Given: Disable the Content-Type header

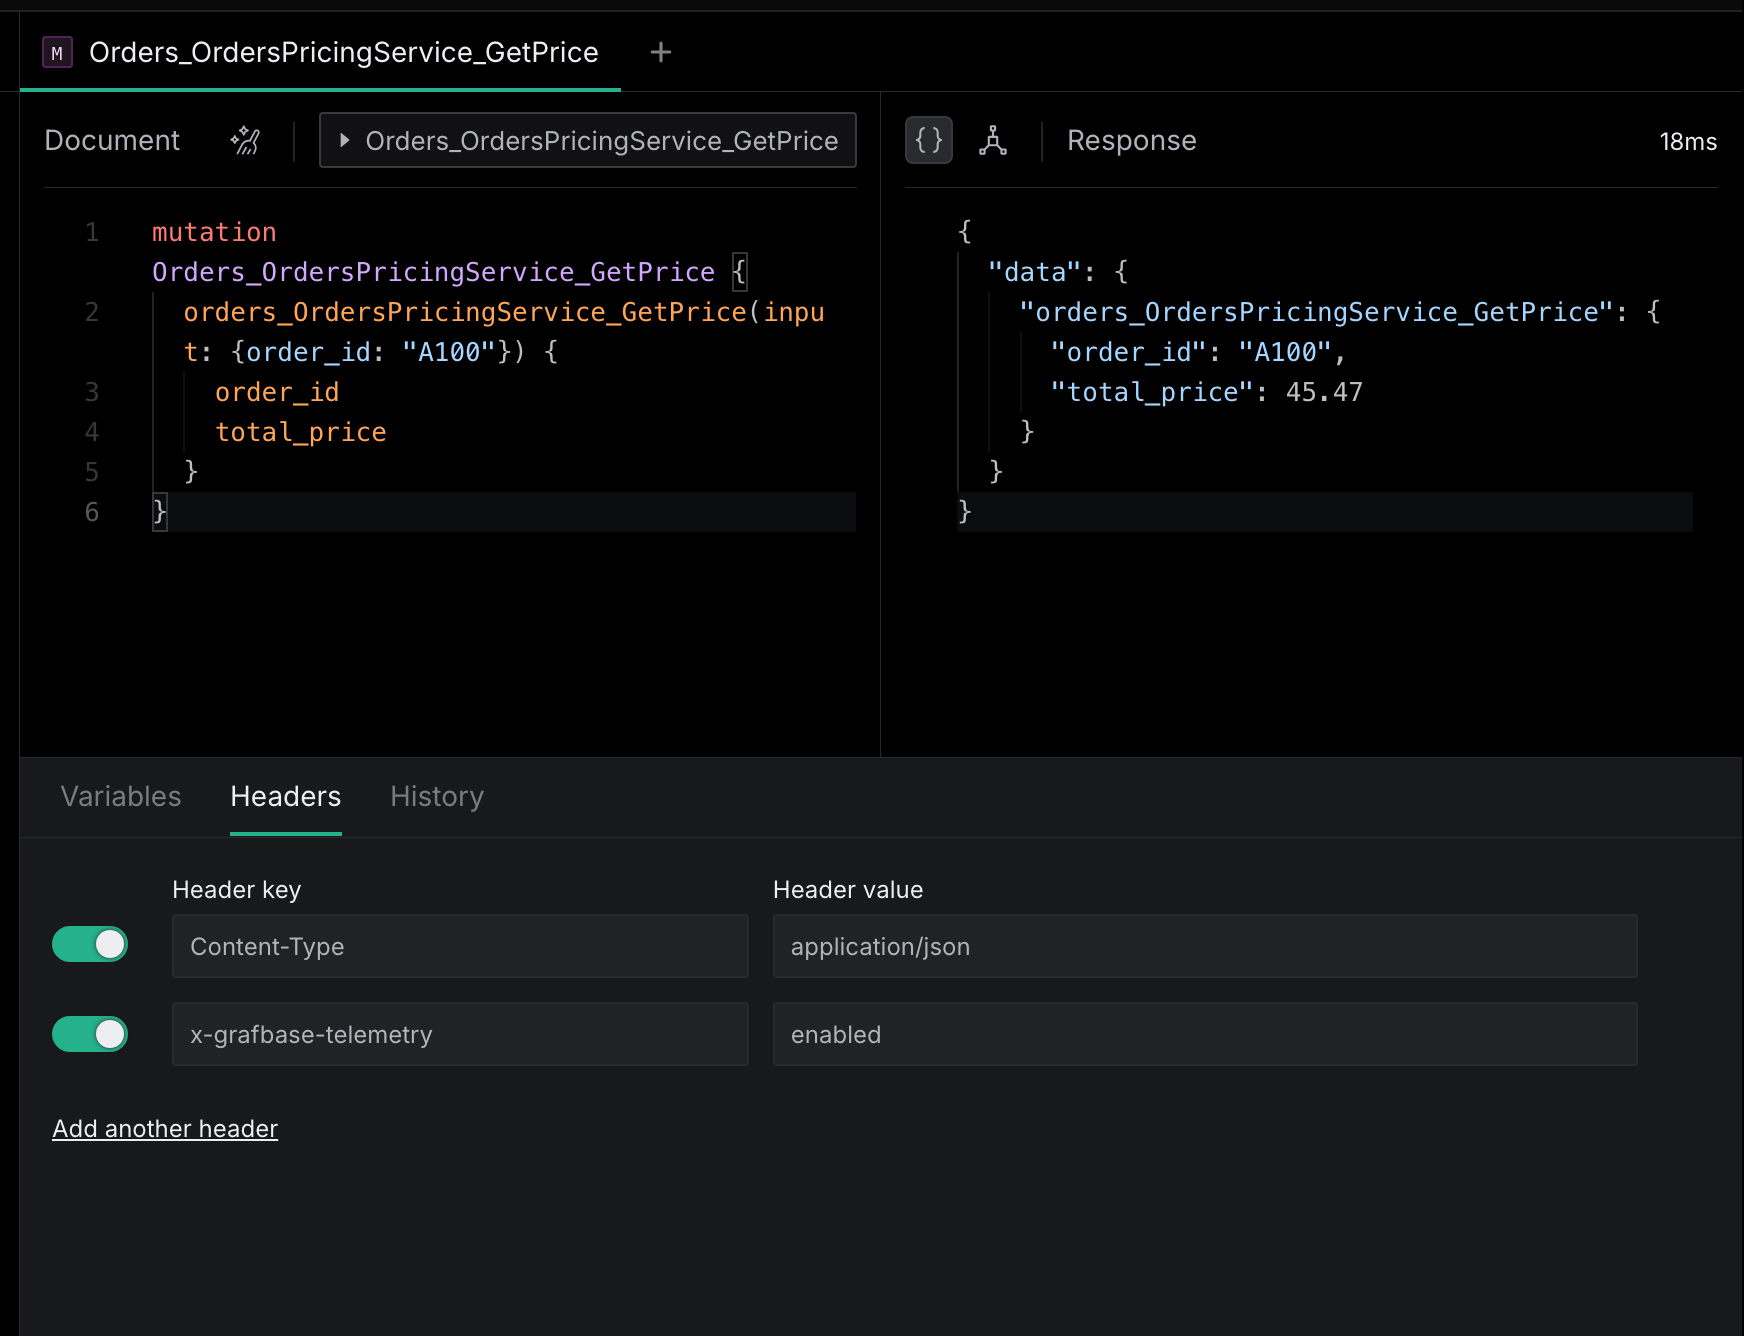Looking at the screenshot, I should coord(89,944).
